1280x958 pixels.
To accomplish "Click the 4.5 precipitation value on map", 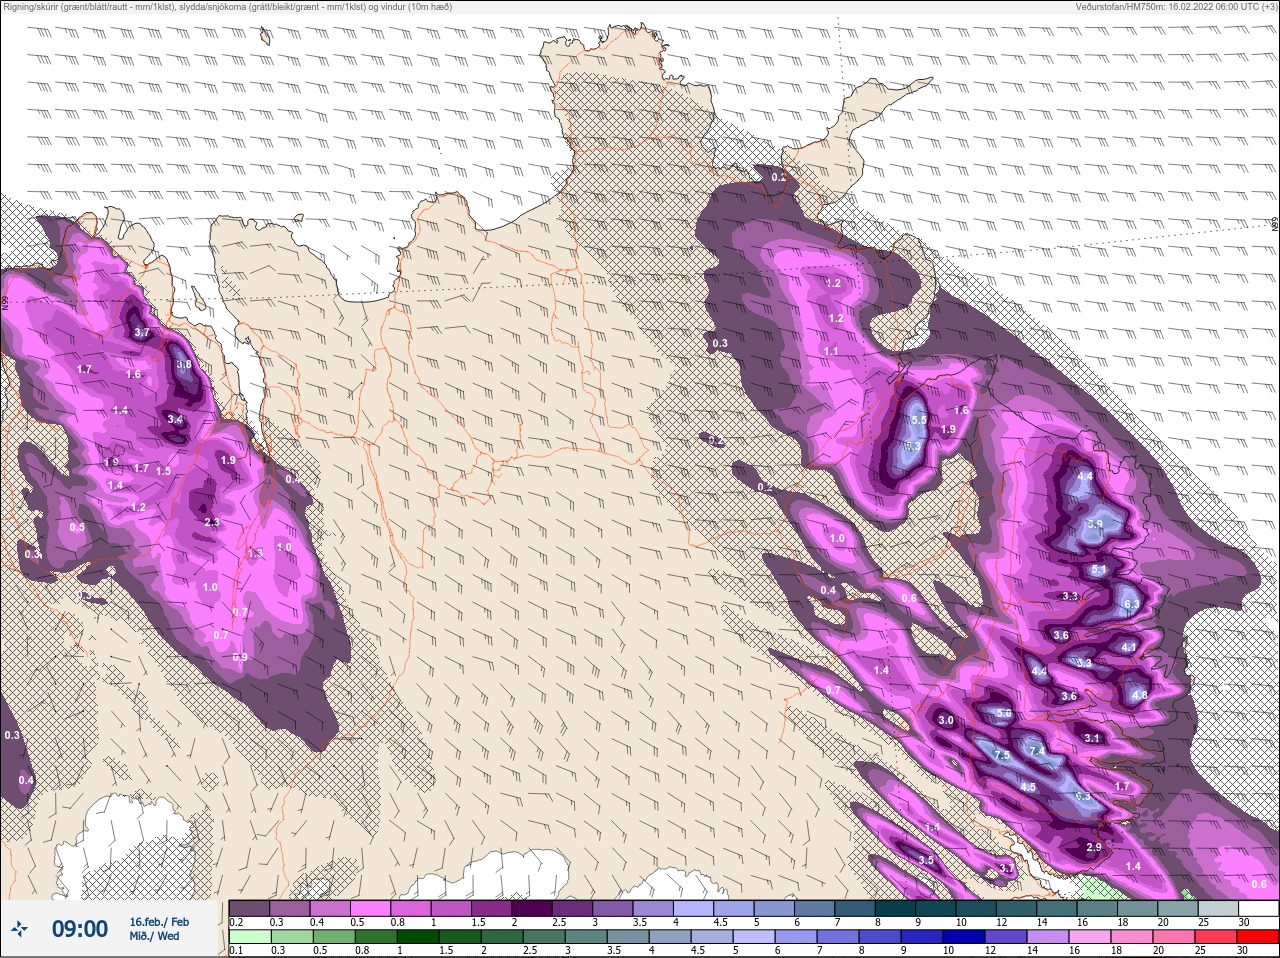I will pos(1028,787).
